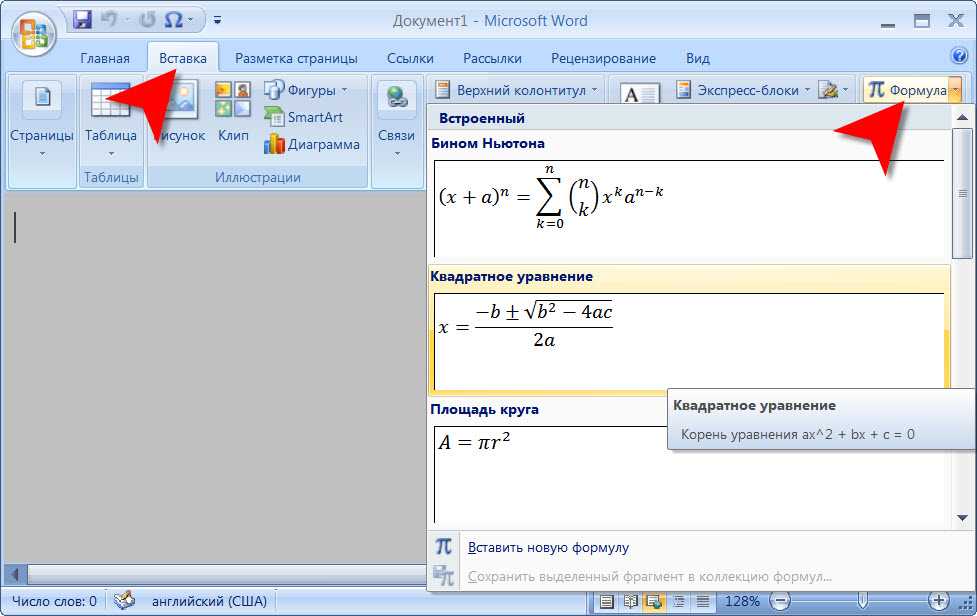Open the Omega symbol dropdown arrow
977x616 pixels.
point(191,21)
